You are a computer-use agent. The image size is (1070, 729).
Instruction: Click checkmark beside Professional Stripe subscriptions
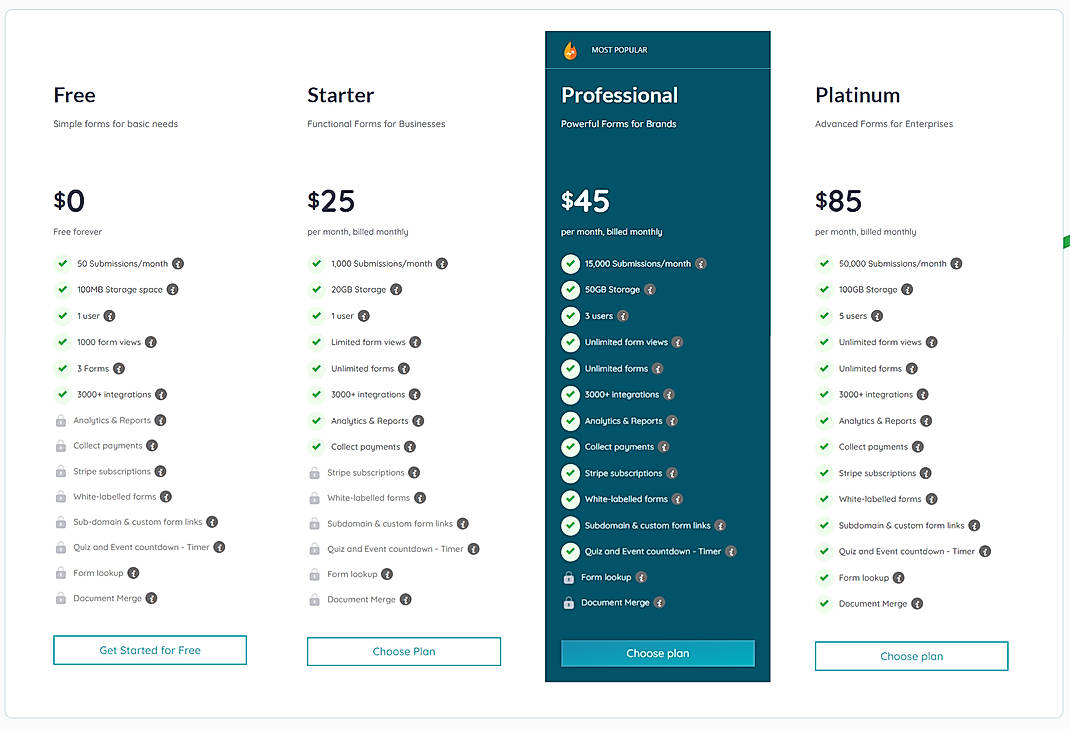tap(570, 473)
